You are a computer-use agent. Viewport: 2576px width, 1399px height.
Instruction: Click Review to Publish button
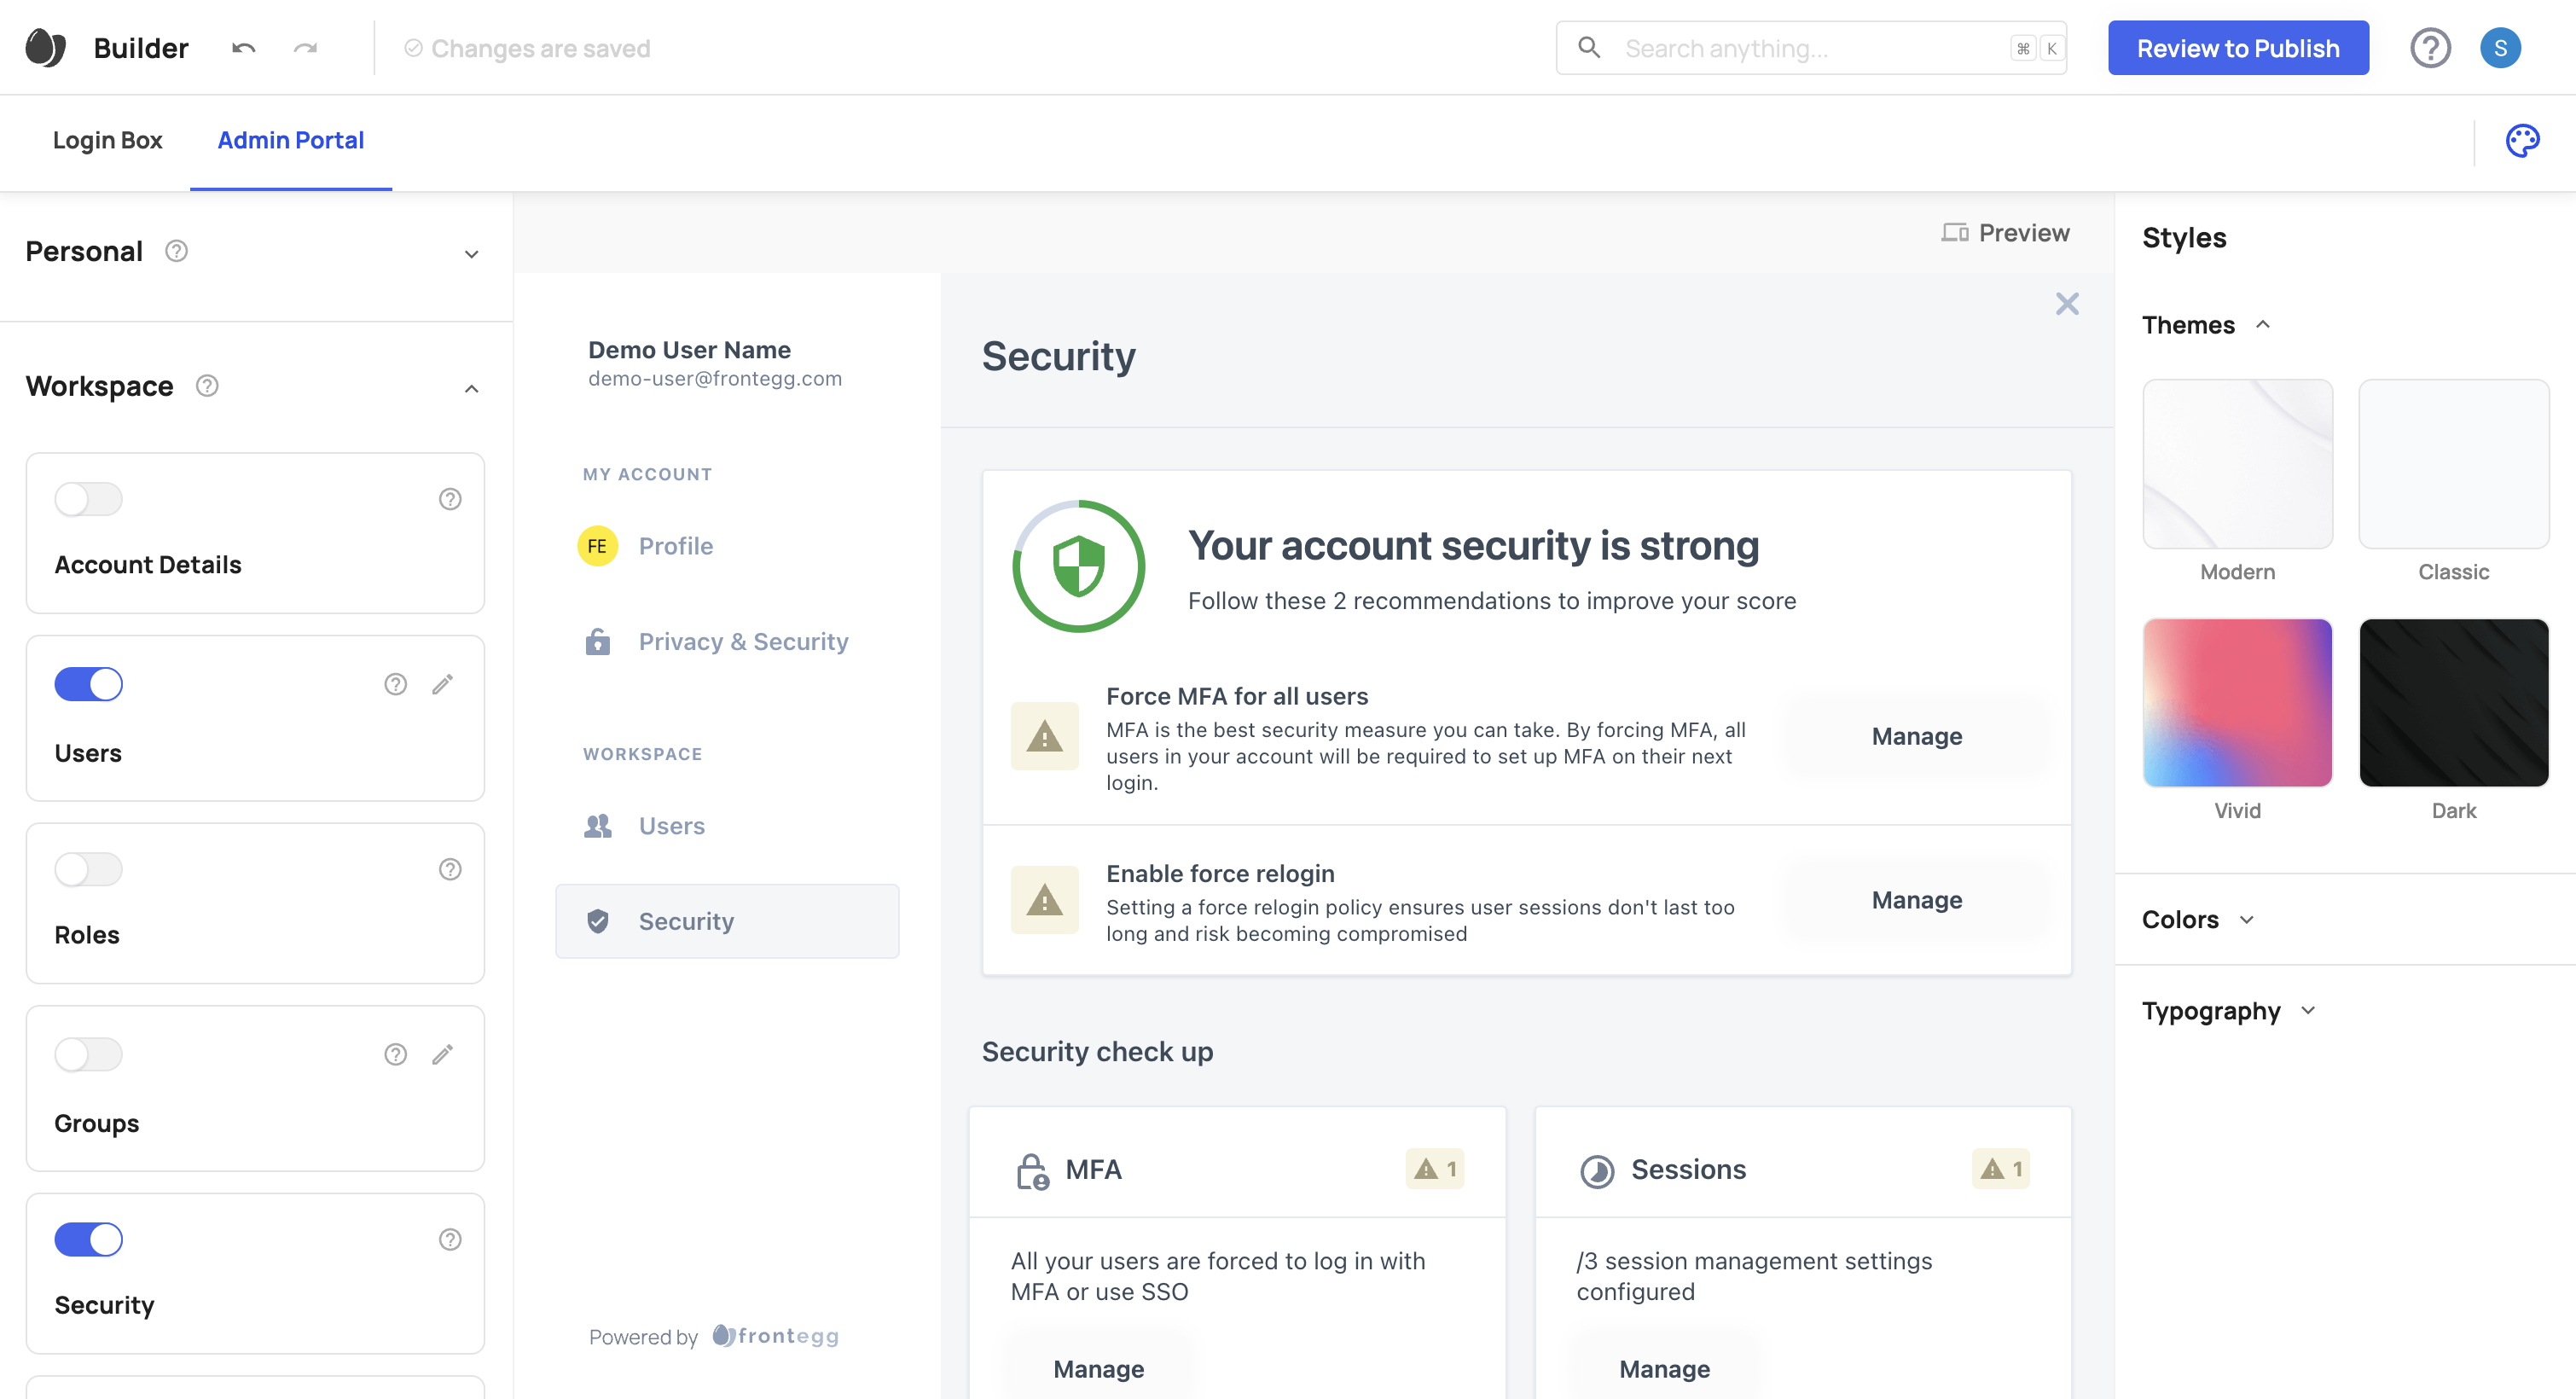coord(2237,48)
